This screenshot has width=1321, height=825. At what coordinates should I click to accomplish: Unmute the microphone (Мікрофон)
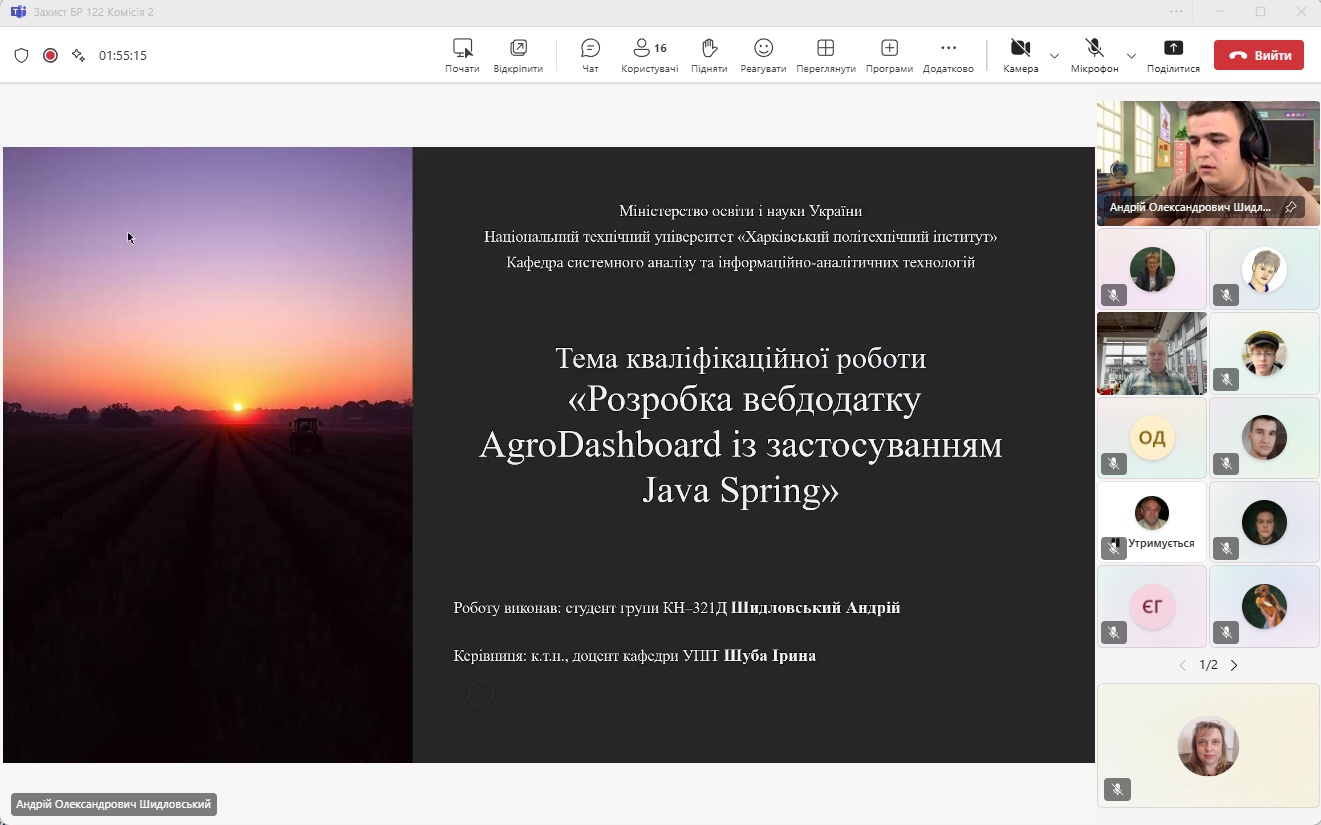pos(1094,55)
